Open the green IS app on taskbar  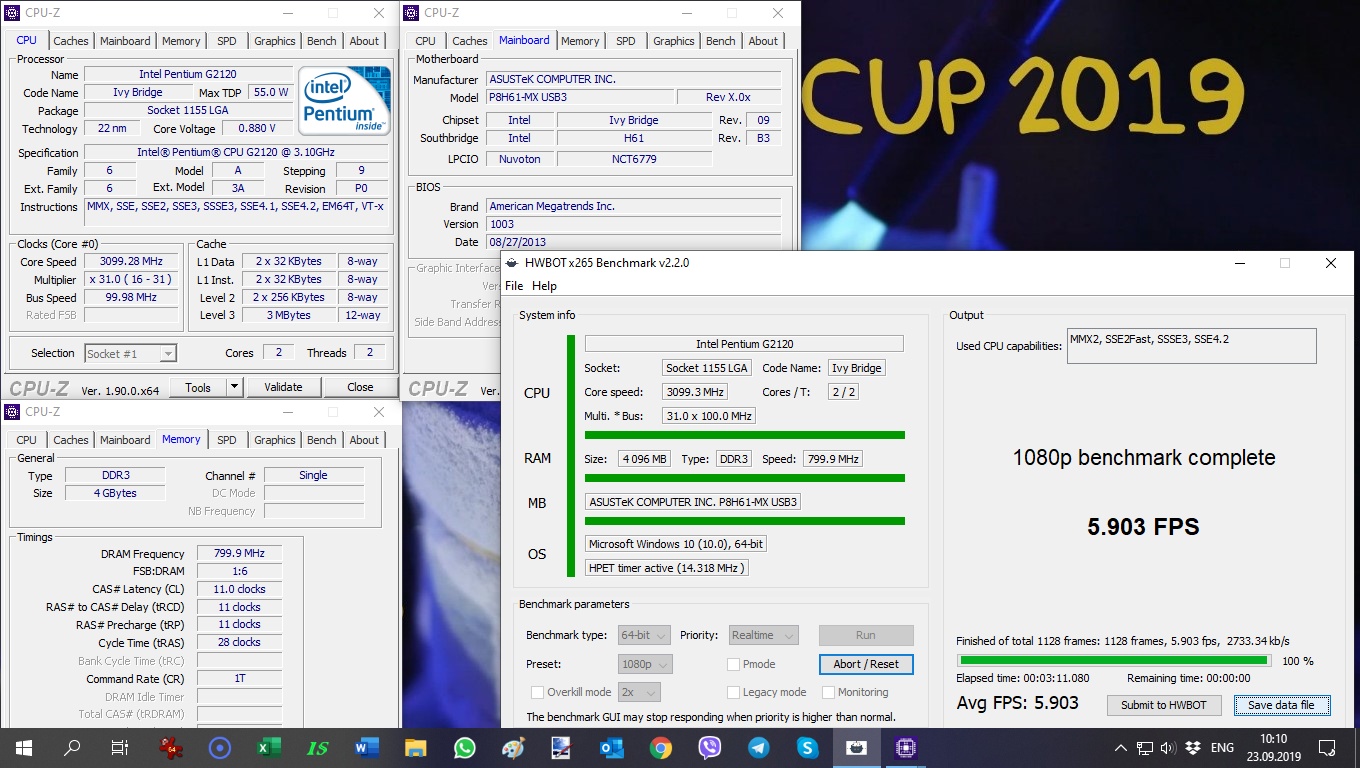click(318, 747)
